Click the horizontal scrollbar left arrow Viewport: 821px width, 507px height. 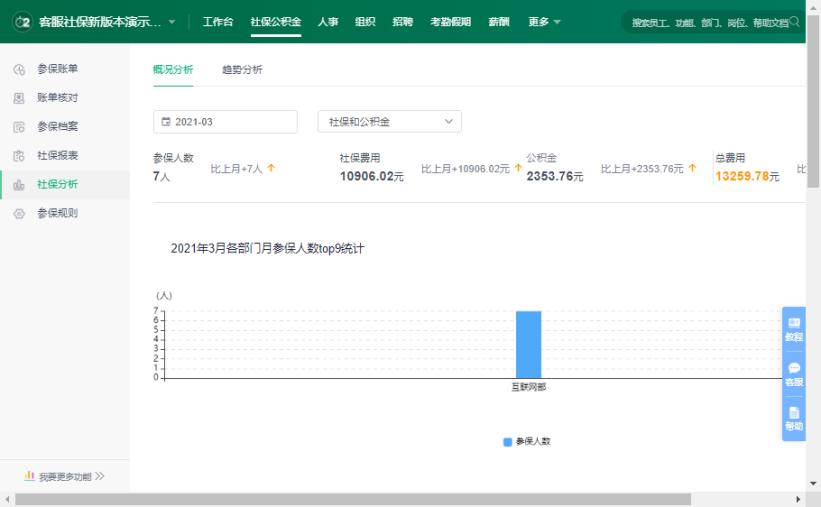[x=7, y=499]
